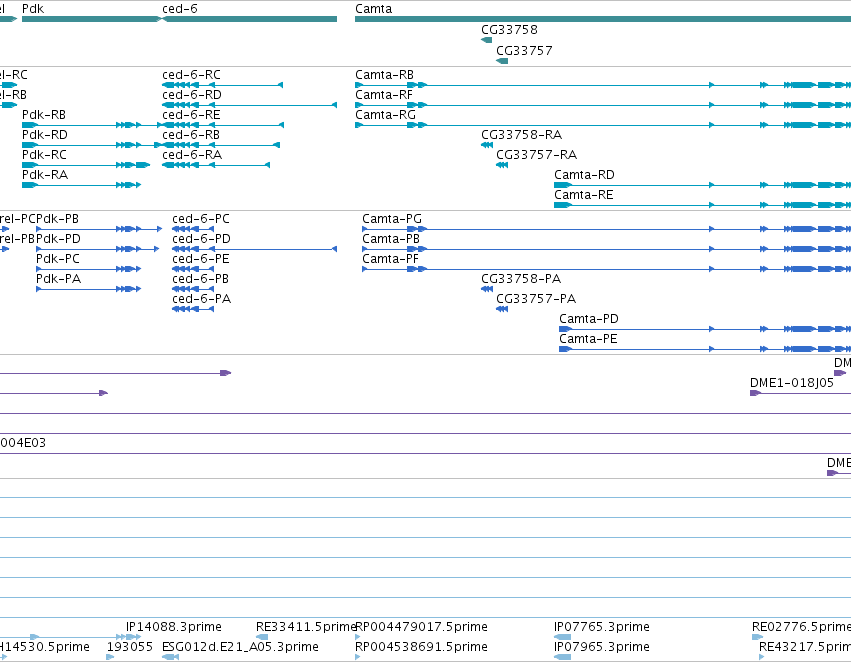Click the Camta-PG protein label
Viewport: 851px width, 662px height.
coord(392,219)
